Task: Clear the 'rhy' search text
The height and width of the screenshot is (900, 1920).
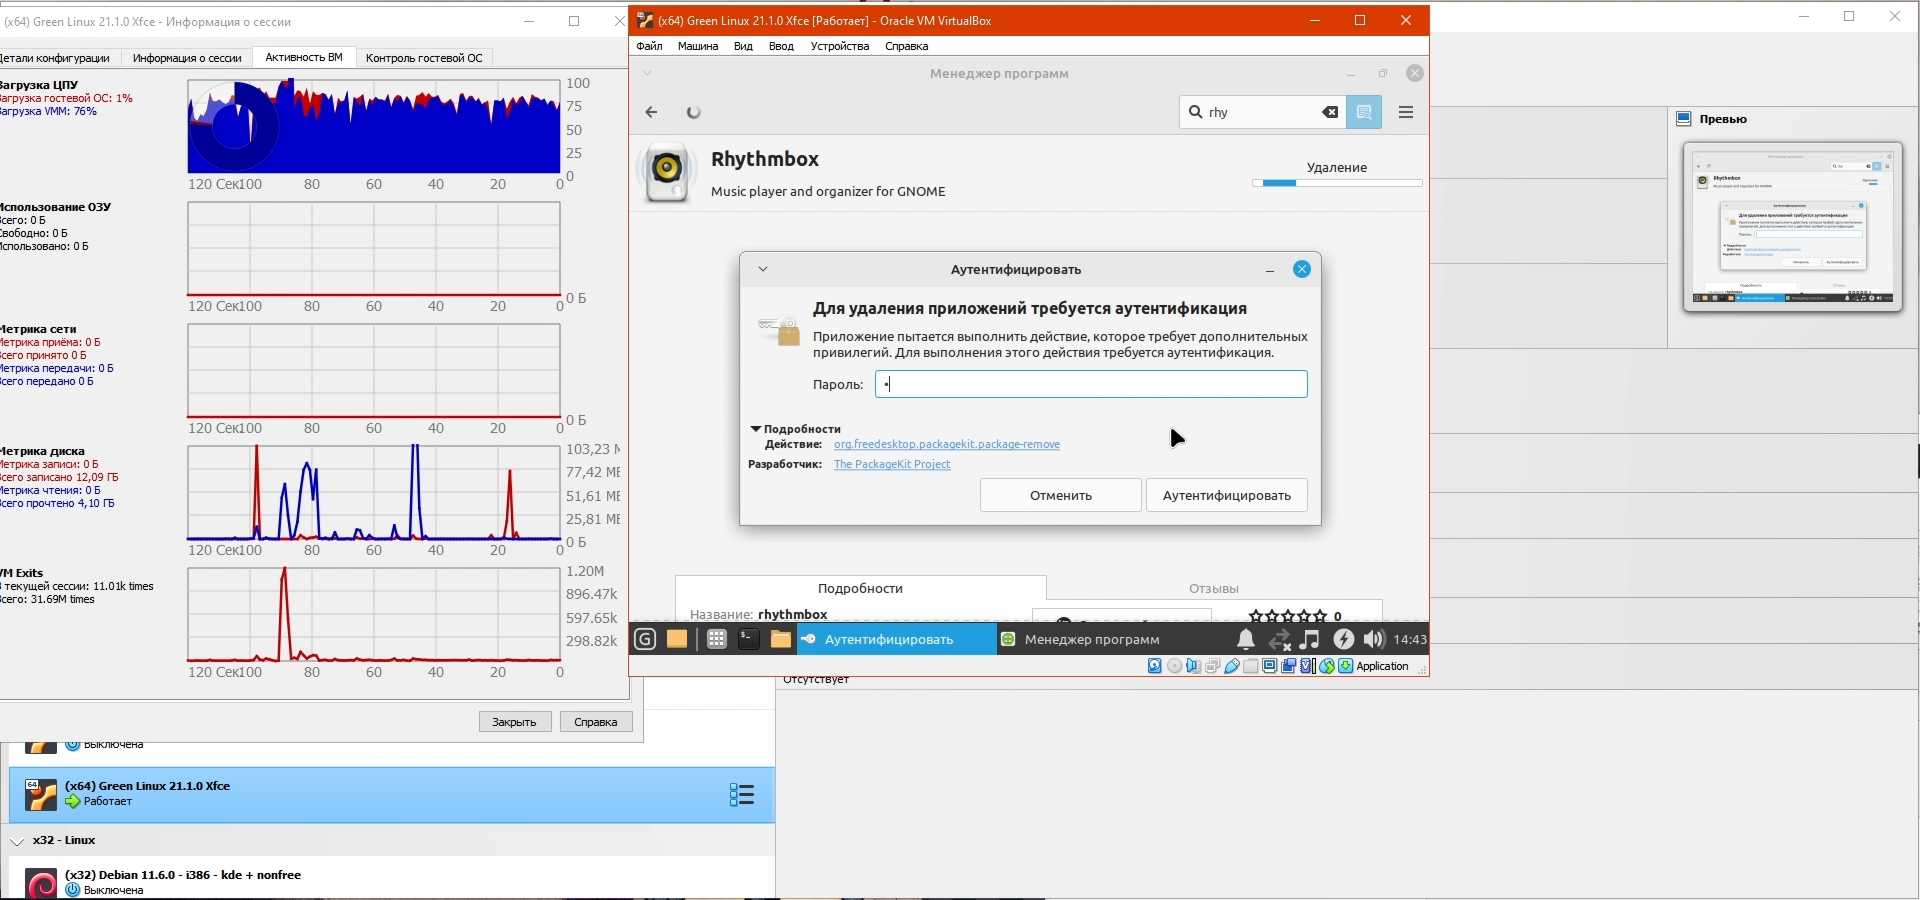Action: pyautogui.click(x=1330, y=112)
